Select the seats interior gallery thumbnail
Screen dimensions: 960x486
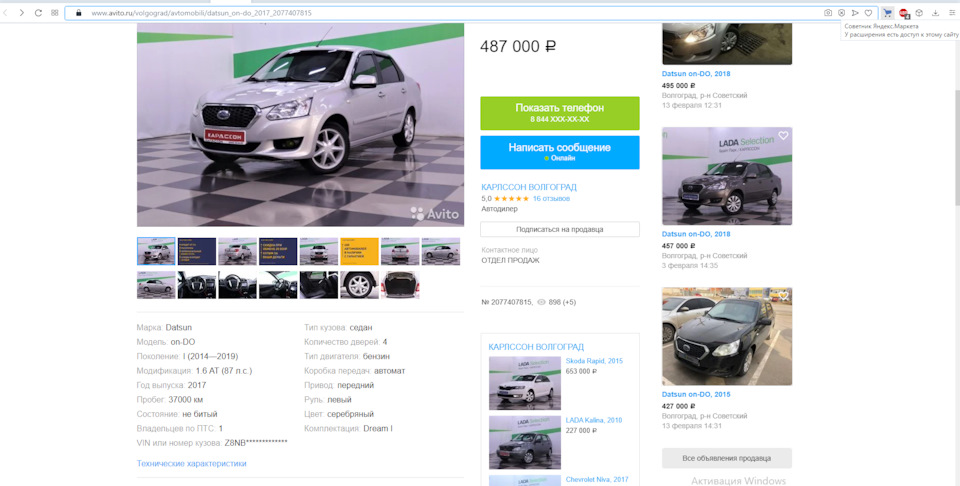[x=319, y=285]
